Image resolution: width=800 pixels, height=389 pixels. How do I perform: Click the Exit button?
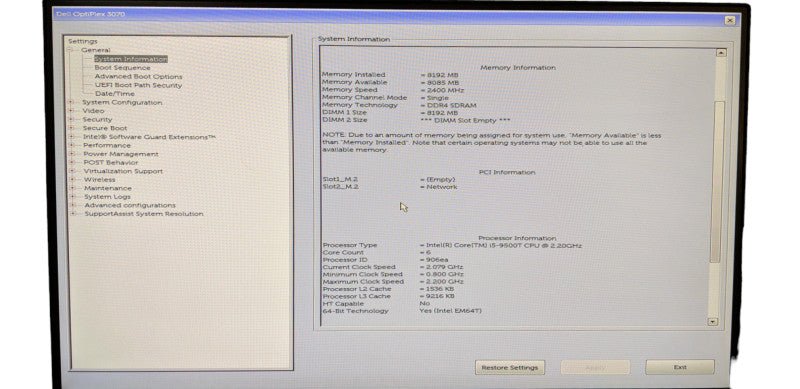pyautogui.click(x=680, y=367)
